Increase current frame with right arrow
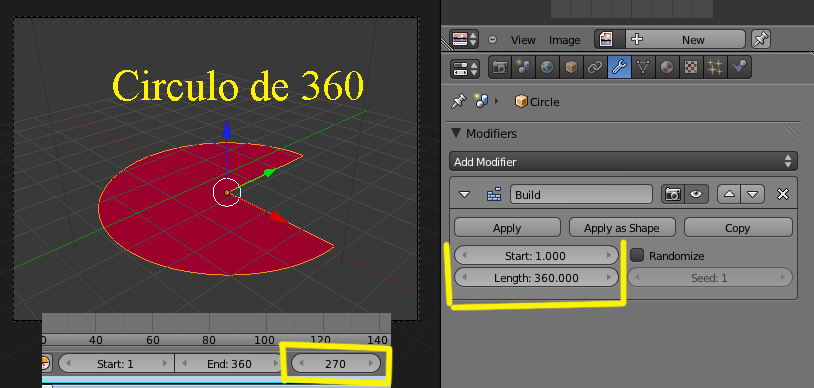Viewport: 814px width, 388px height. click(371, 363)
